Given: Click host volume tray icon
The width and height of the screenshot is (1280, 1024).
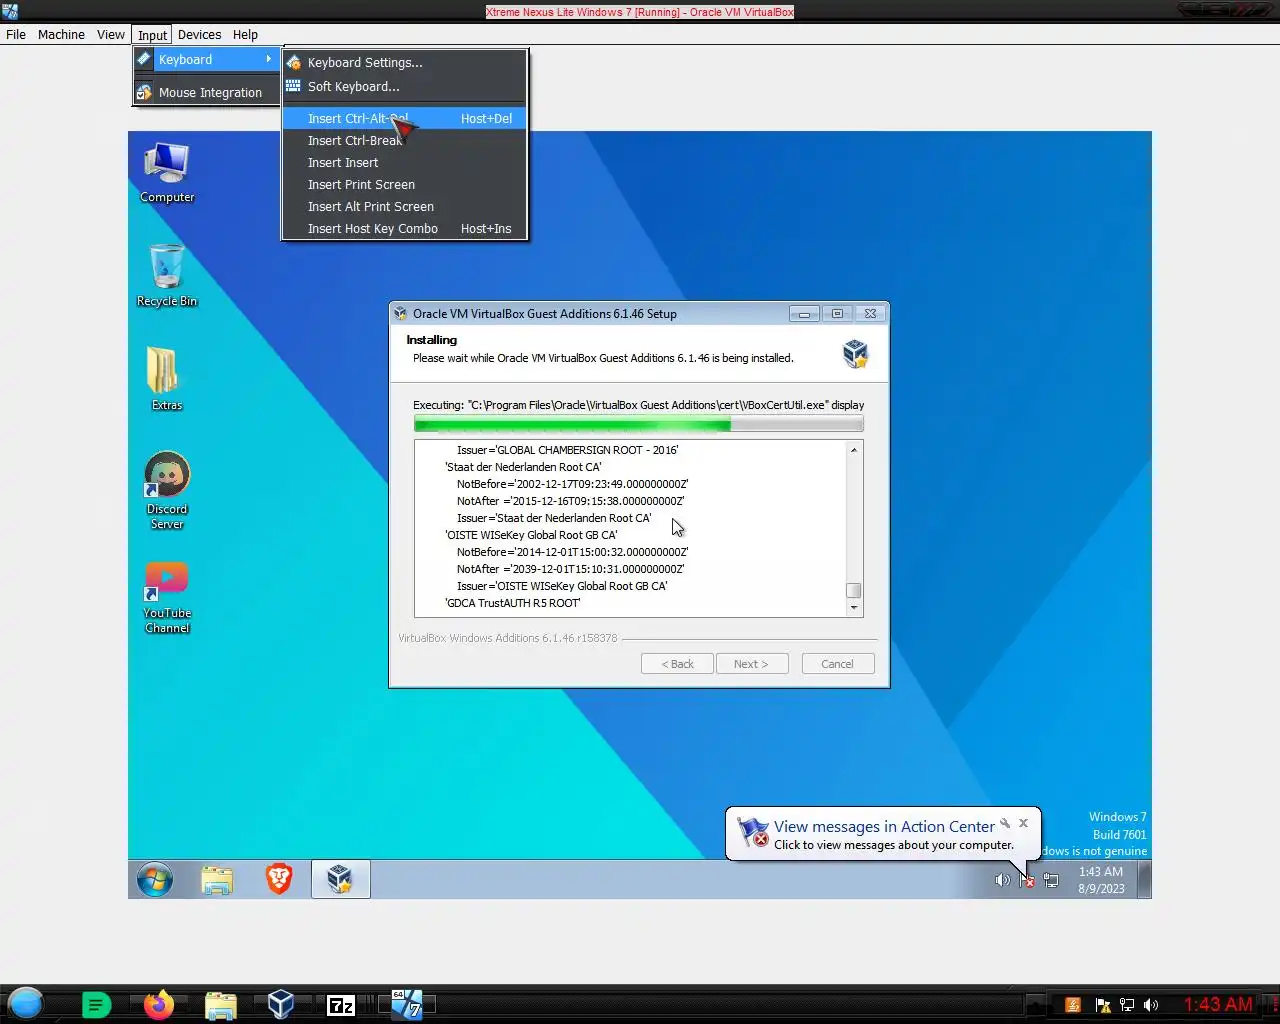Looking at the screenshot, I should click(x=1151, y=1005).
